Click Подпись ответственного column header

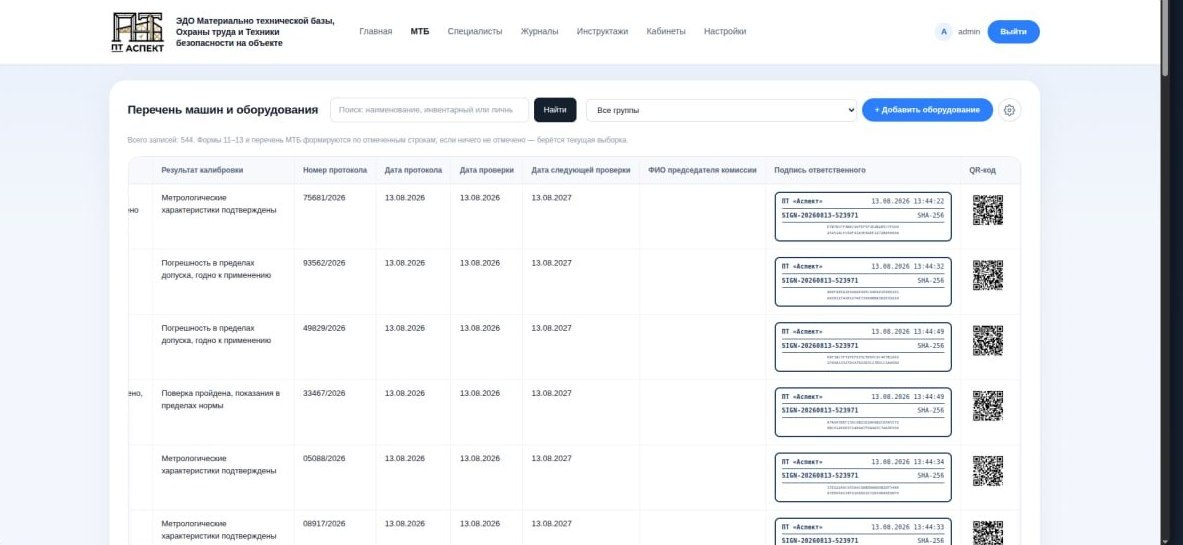(819, 171)
